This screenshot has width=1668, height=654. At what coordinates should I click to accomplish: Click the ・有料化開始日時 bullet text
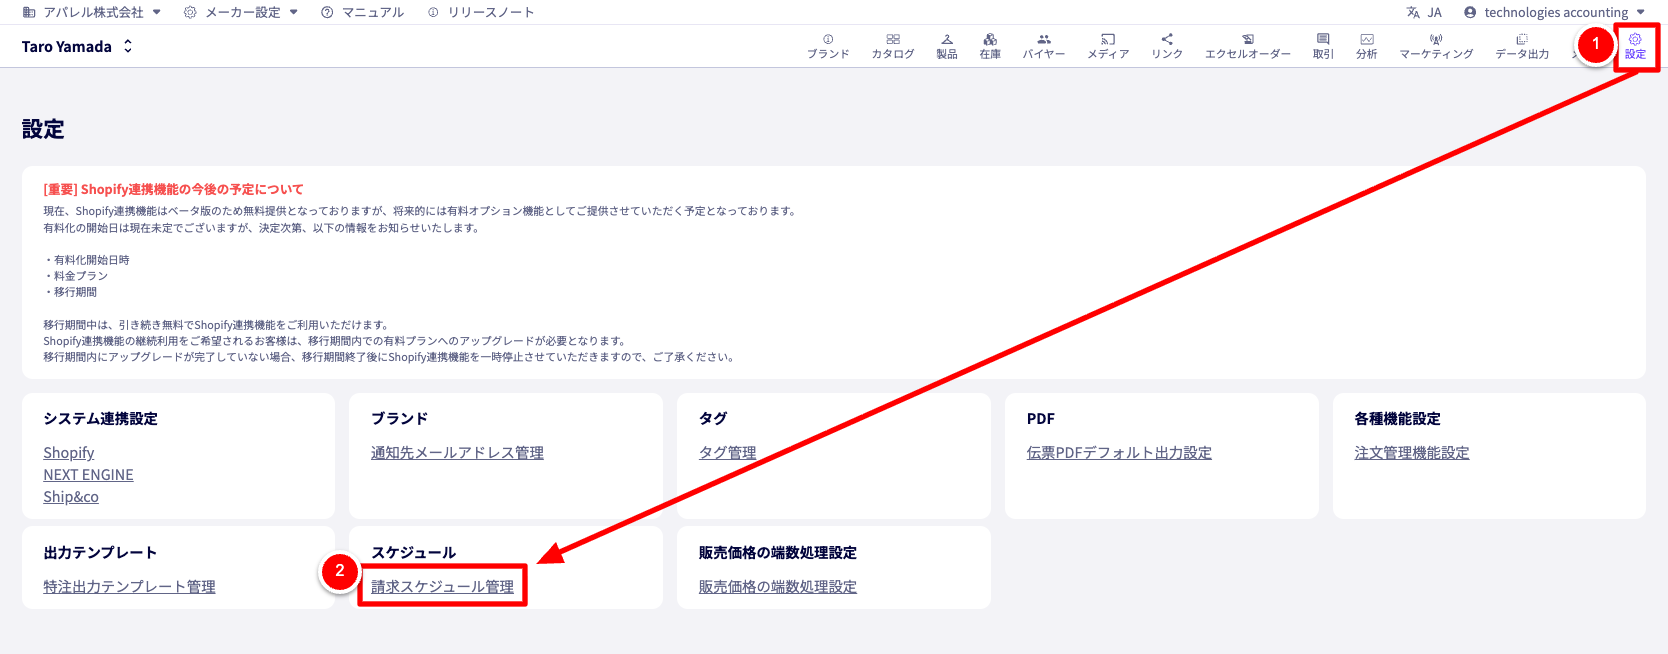tap(86, 260)
